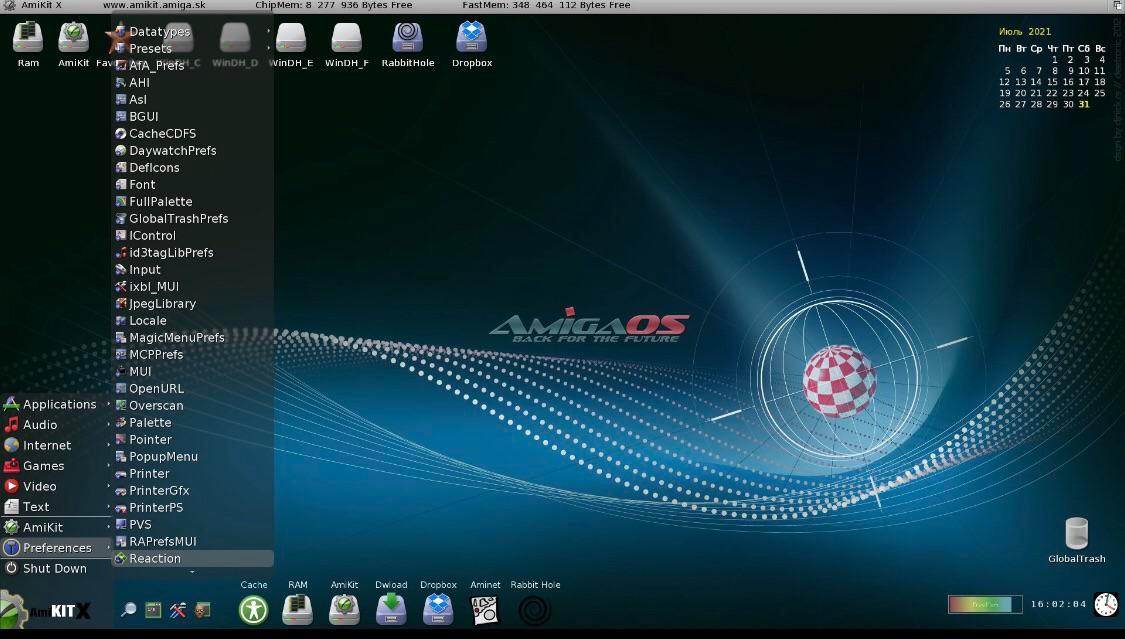The width and height of the screenshot is (1125, 639).
Task: Open the Dropbox icon on the desktop
Action: 471,39
